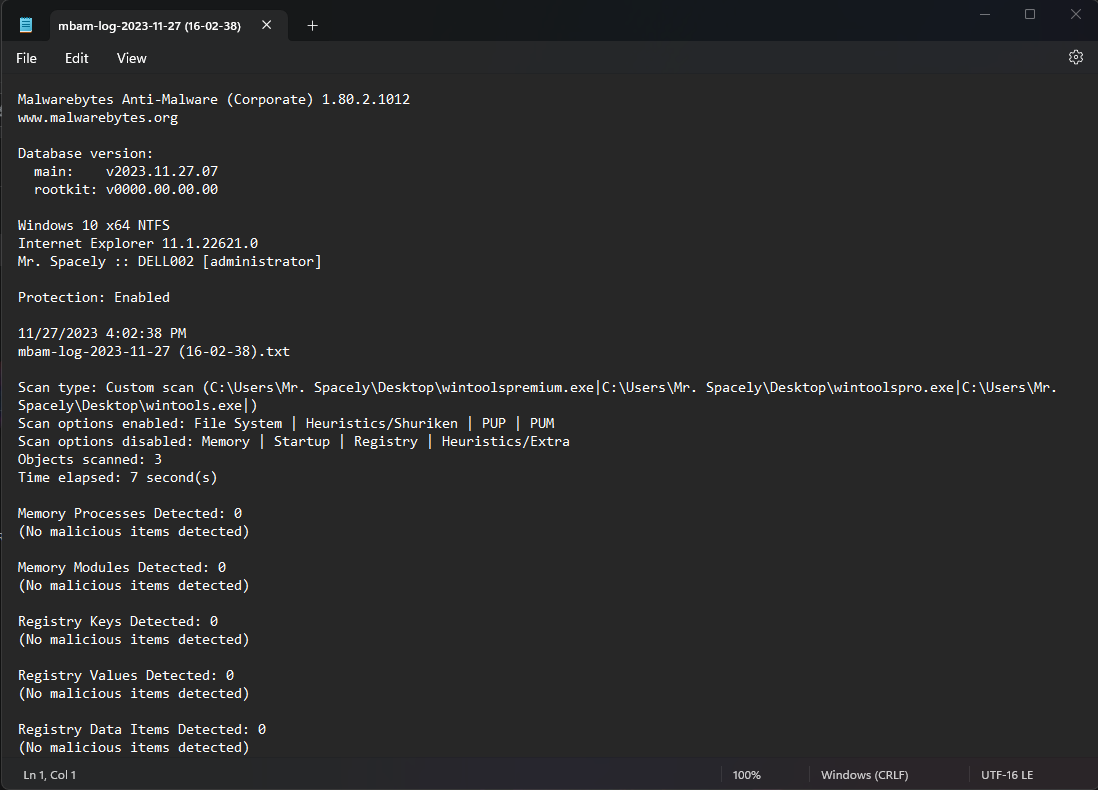Open the Notepad settings gear icon
This screenshot has height=790, width=1098.
(x=1076, y=57)
